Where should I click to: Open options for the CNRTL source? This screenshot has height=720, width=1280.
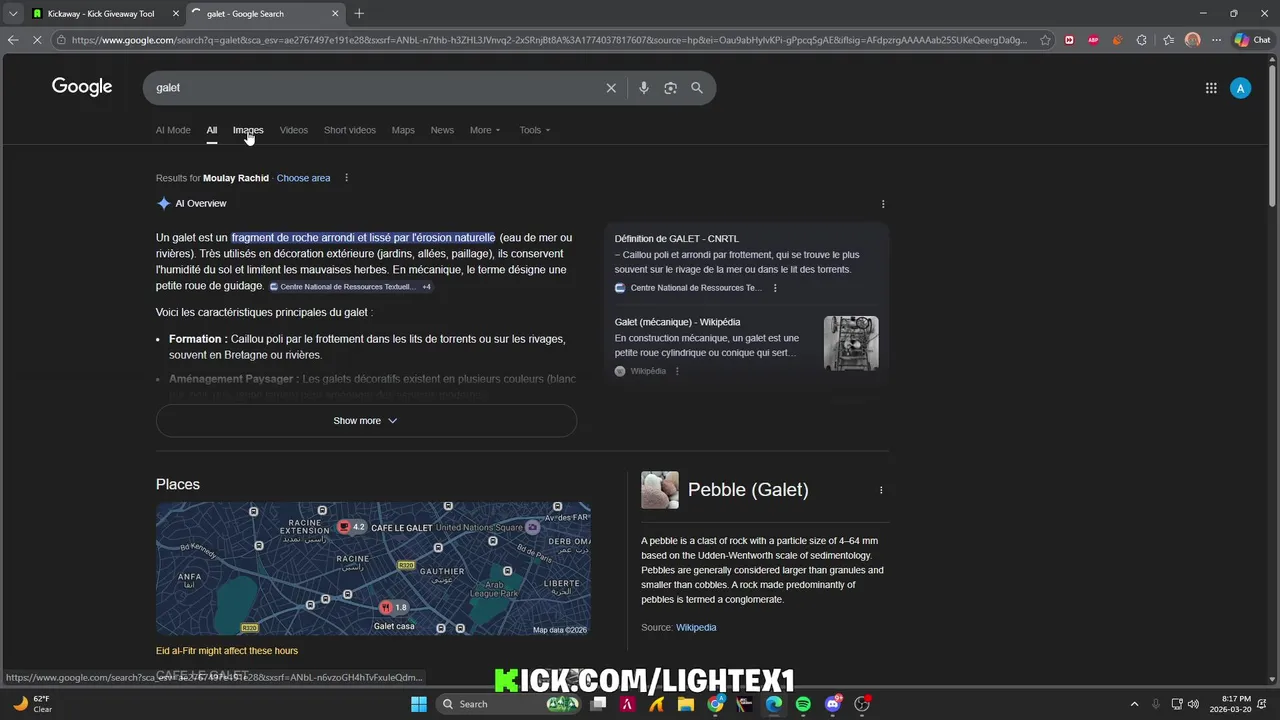coord(774,288)
